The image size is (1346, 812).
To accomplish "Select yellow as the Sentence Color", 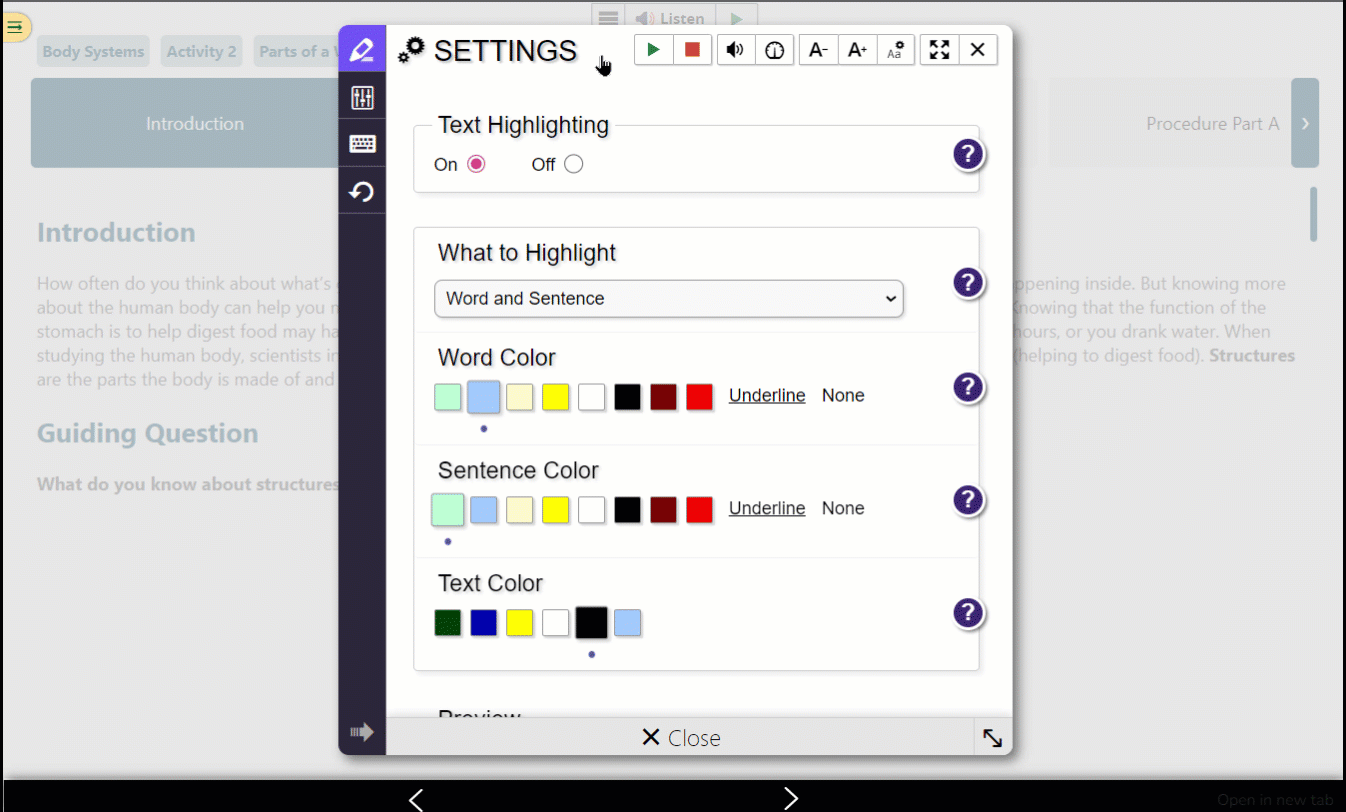I will (x=555, y=509).
